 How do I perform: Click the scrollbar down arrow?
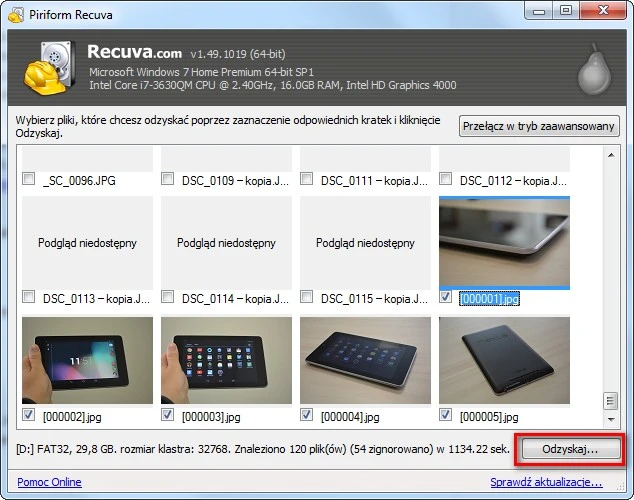coord(611,420)
